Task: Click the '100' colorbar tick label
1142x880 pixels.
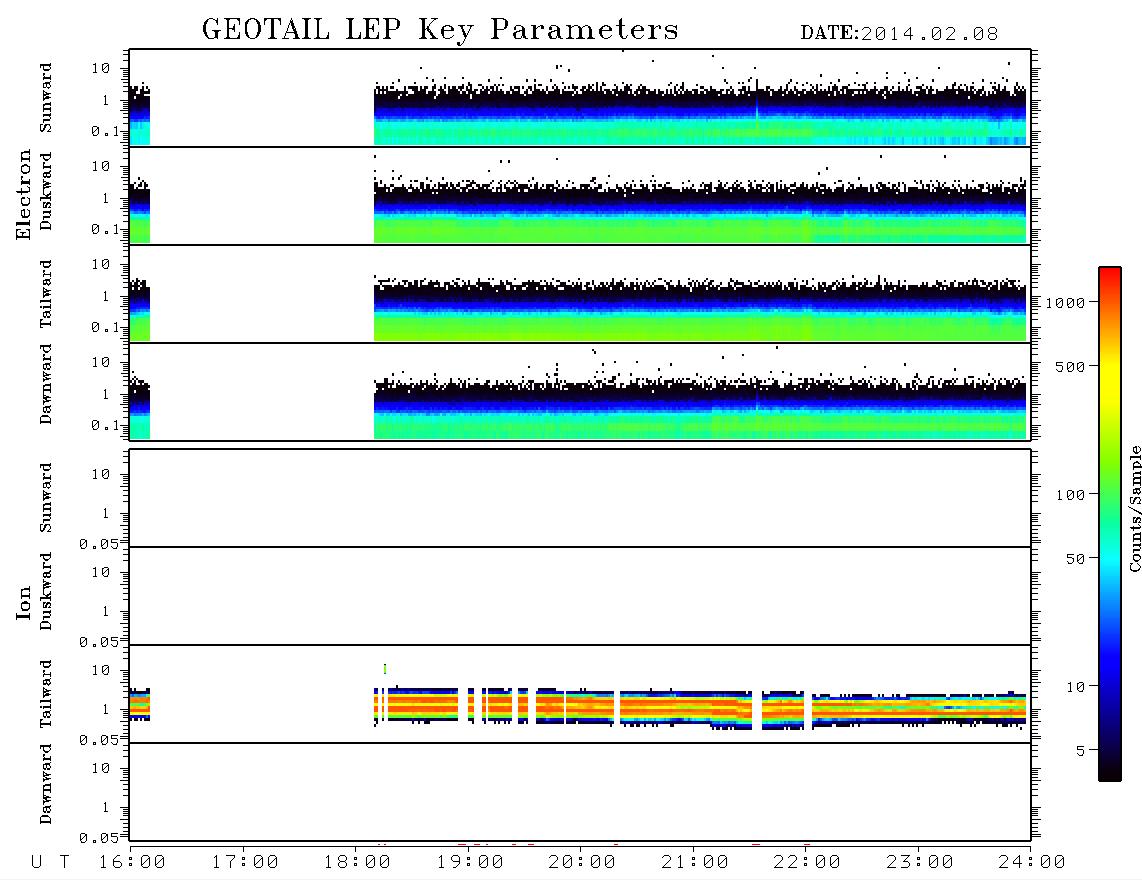Action: tap(1071, 495)
